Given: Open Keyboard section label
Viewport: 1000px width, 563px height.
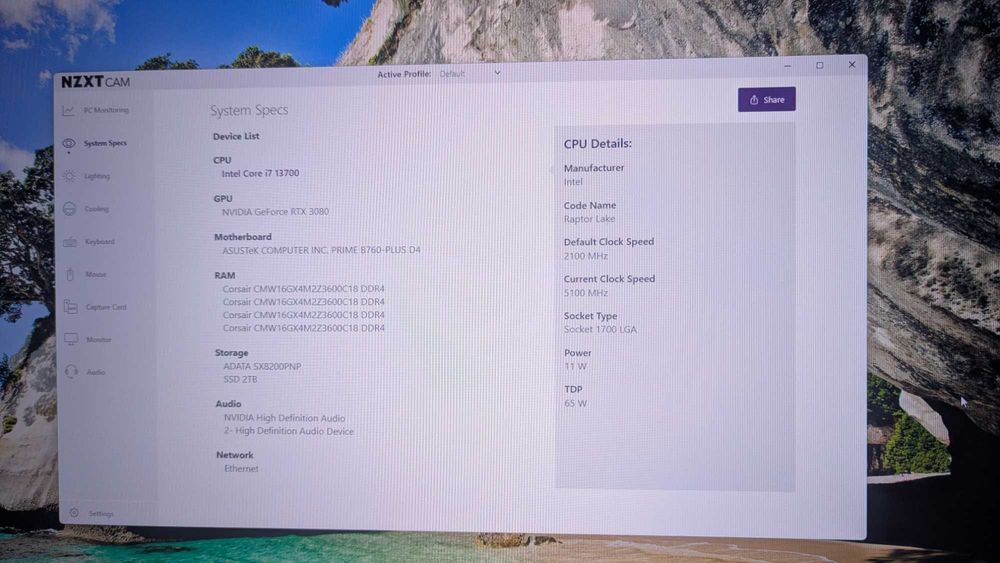Looking at the screenshot, I should [x=99, y=242].
